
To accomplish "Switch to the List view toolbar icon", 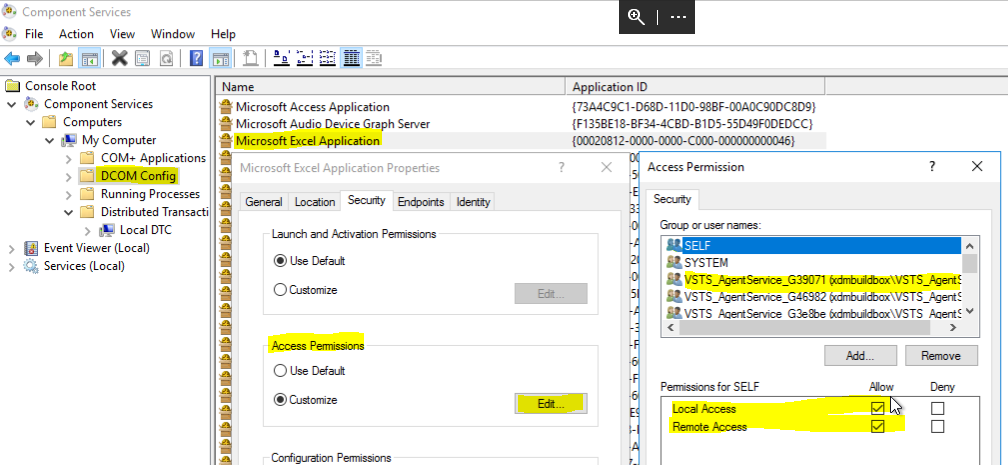I will (x=327, y=59).
